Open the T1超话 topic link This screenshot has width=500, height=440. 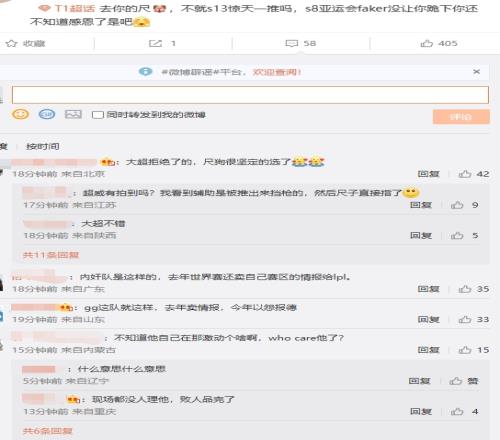[75, 8]
